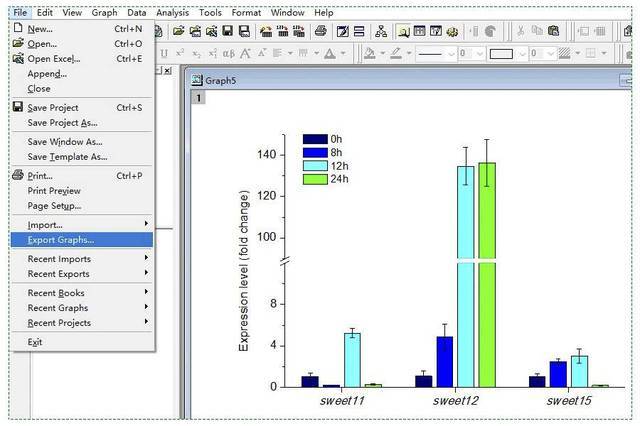The height and width of the screenshot is (426, 640).
Task: Open the text alignment dropdown arrow
Action: 290,53
